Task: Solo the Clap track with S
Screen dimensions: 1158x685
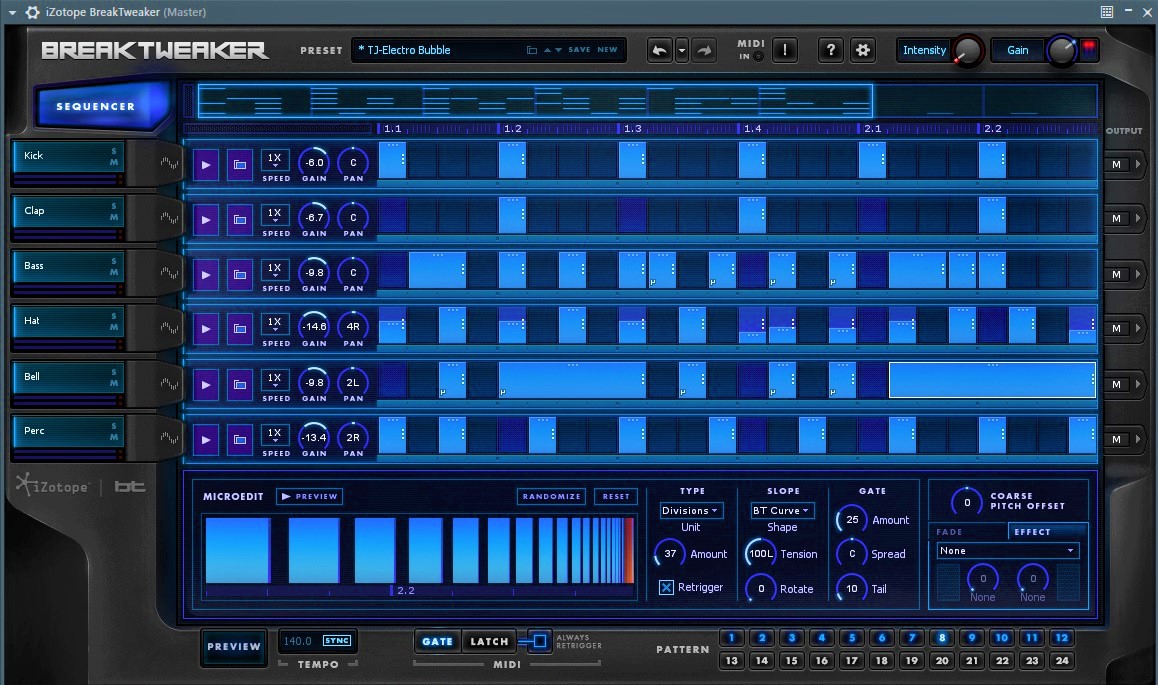Action: pyautogui.click(x=114, y=206)
